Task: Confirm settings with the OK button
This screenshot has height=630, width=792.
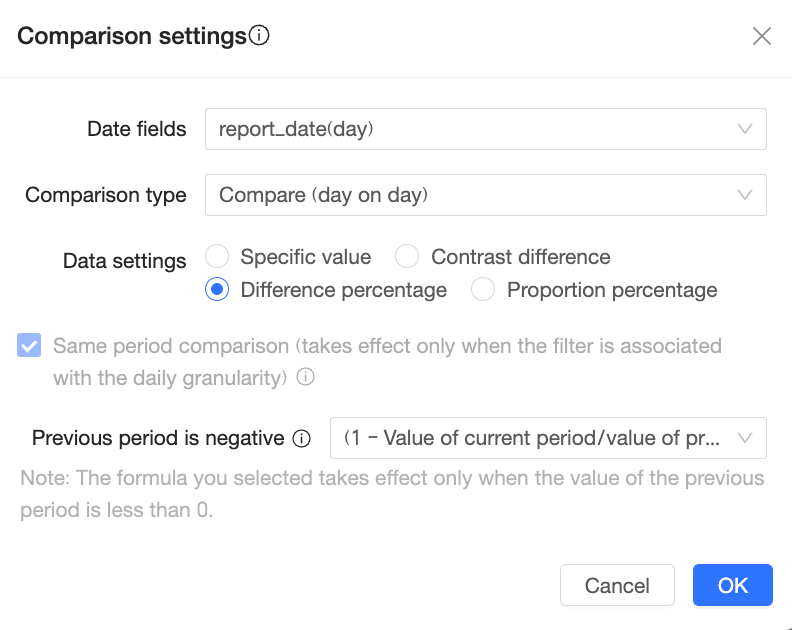Action: (732, 586)
